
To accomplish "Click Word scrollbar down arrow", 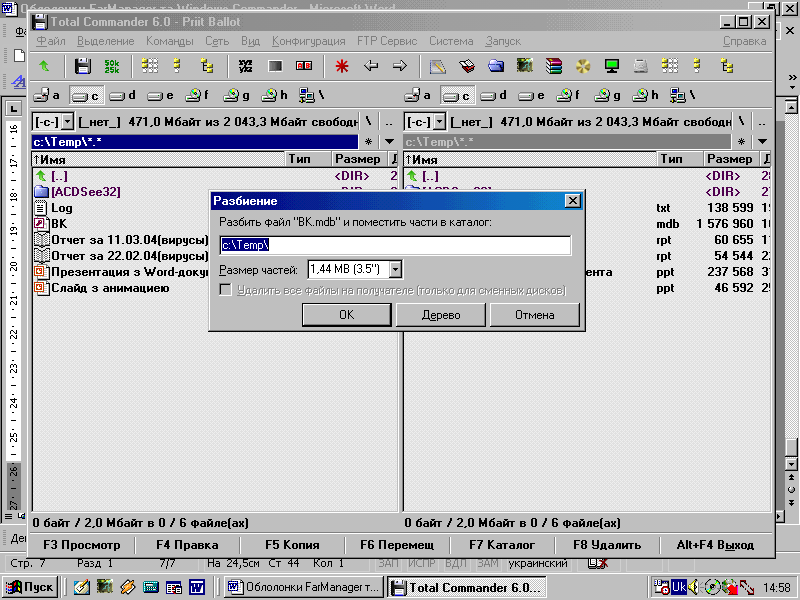I will 791,464.
